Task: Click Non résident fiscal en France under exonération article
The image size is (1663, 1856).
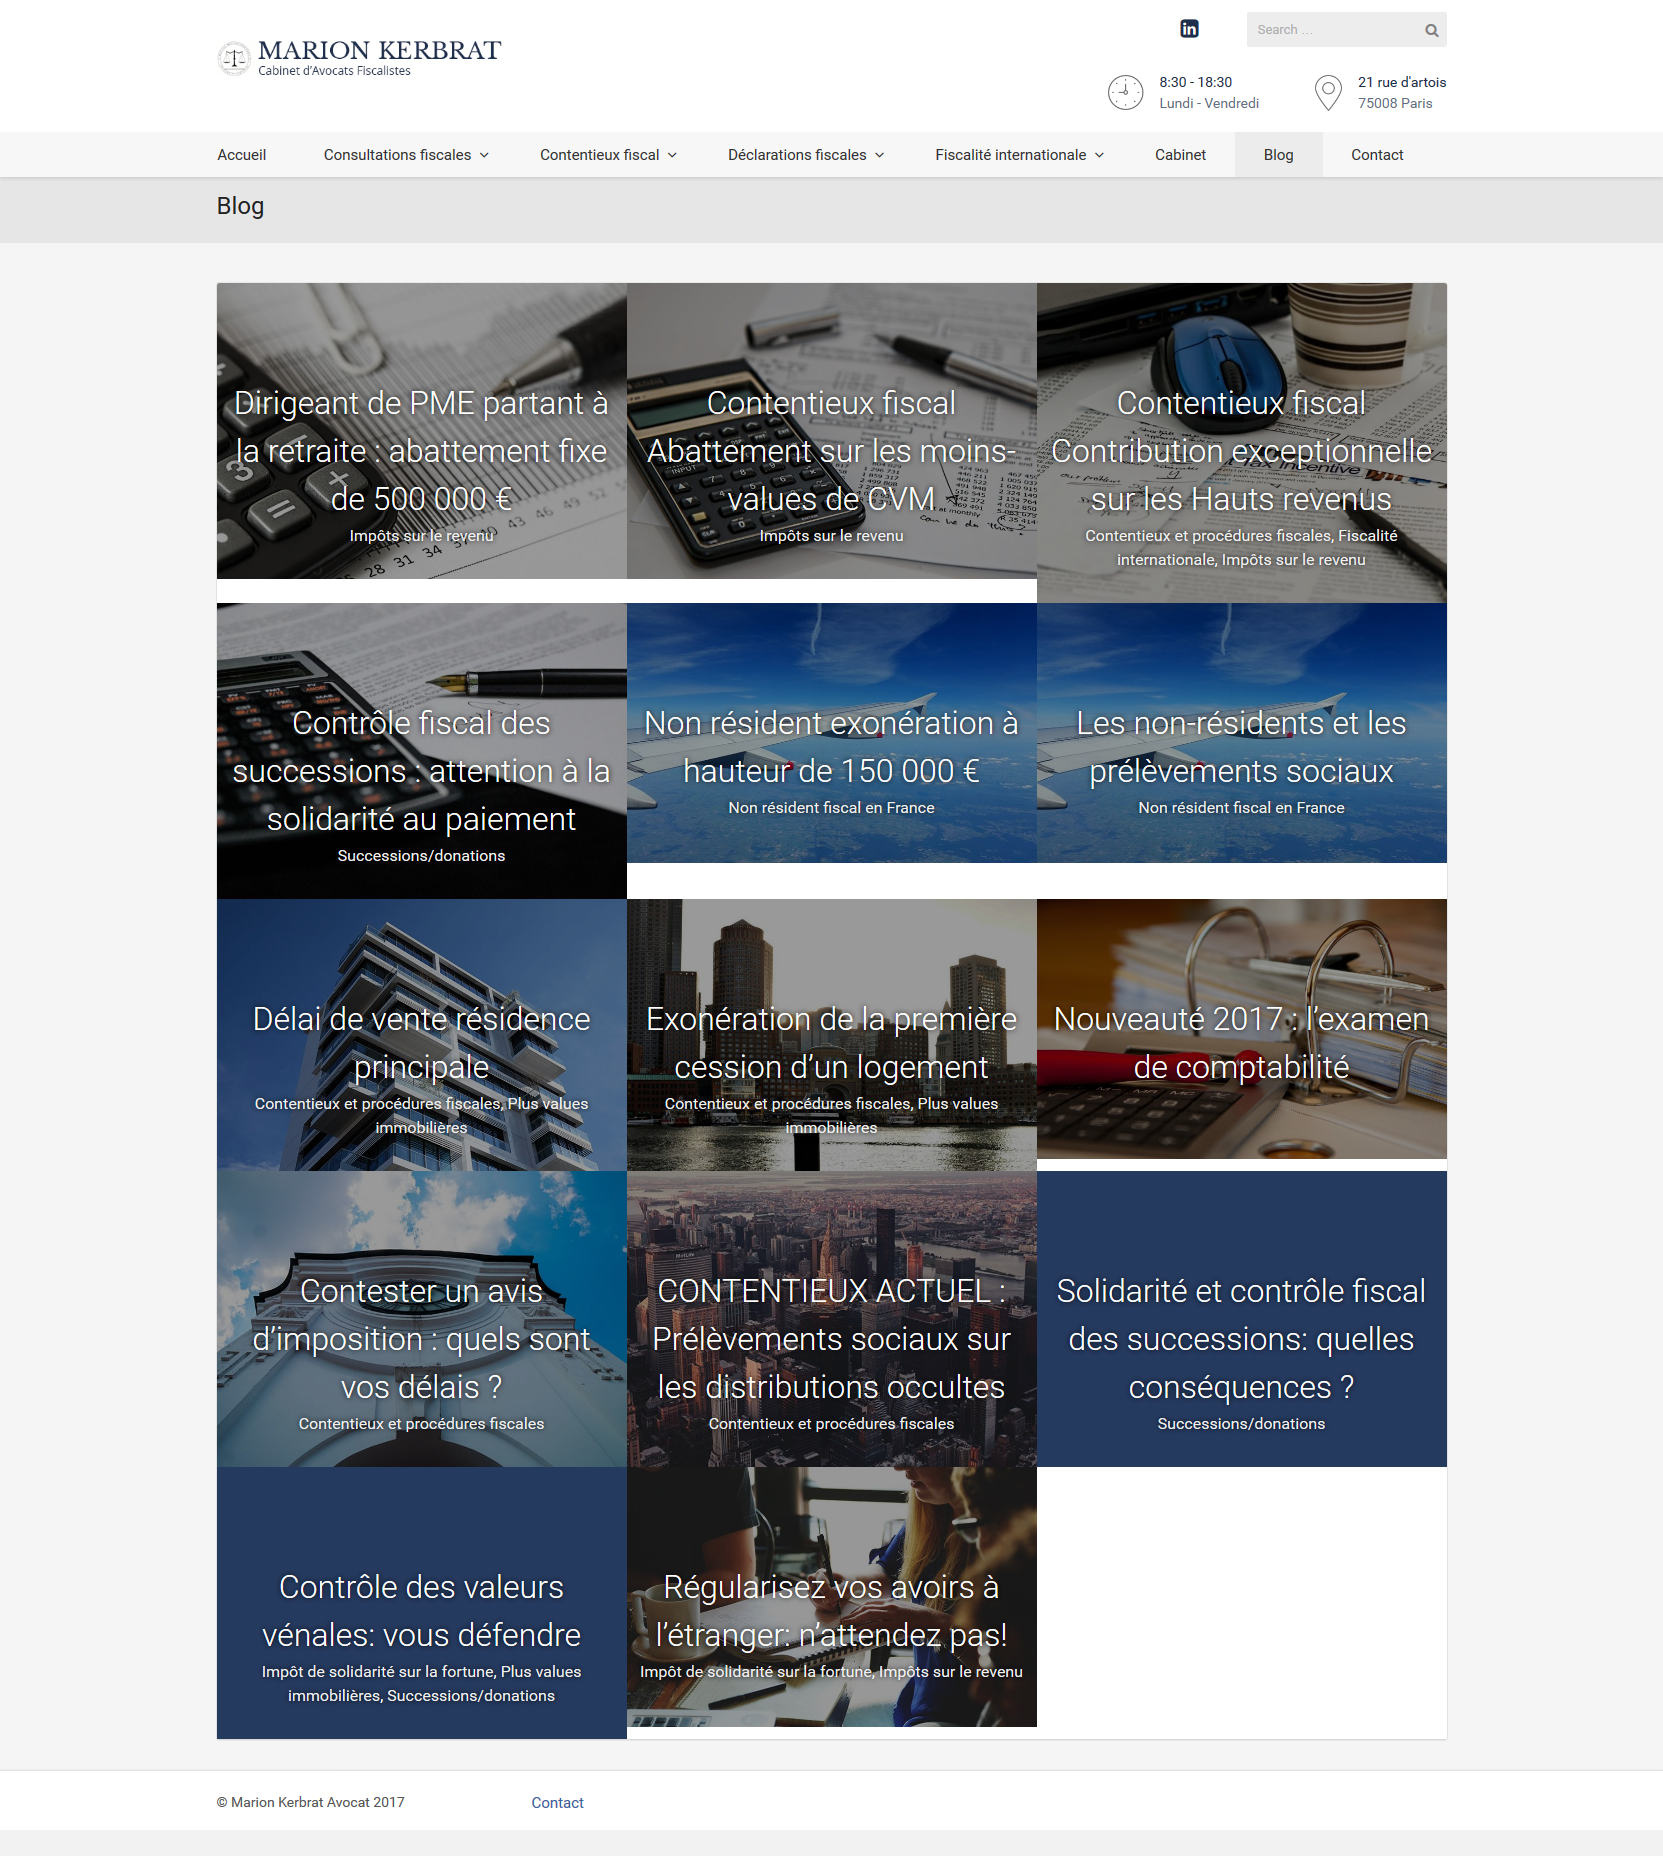Action: 831,808
